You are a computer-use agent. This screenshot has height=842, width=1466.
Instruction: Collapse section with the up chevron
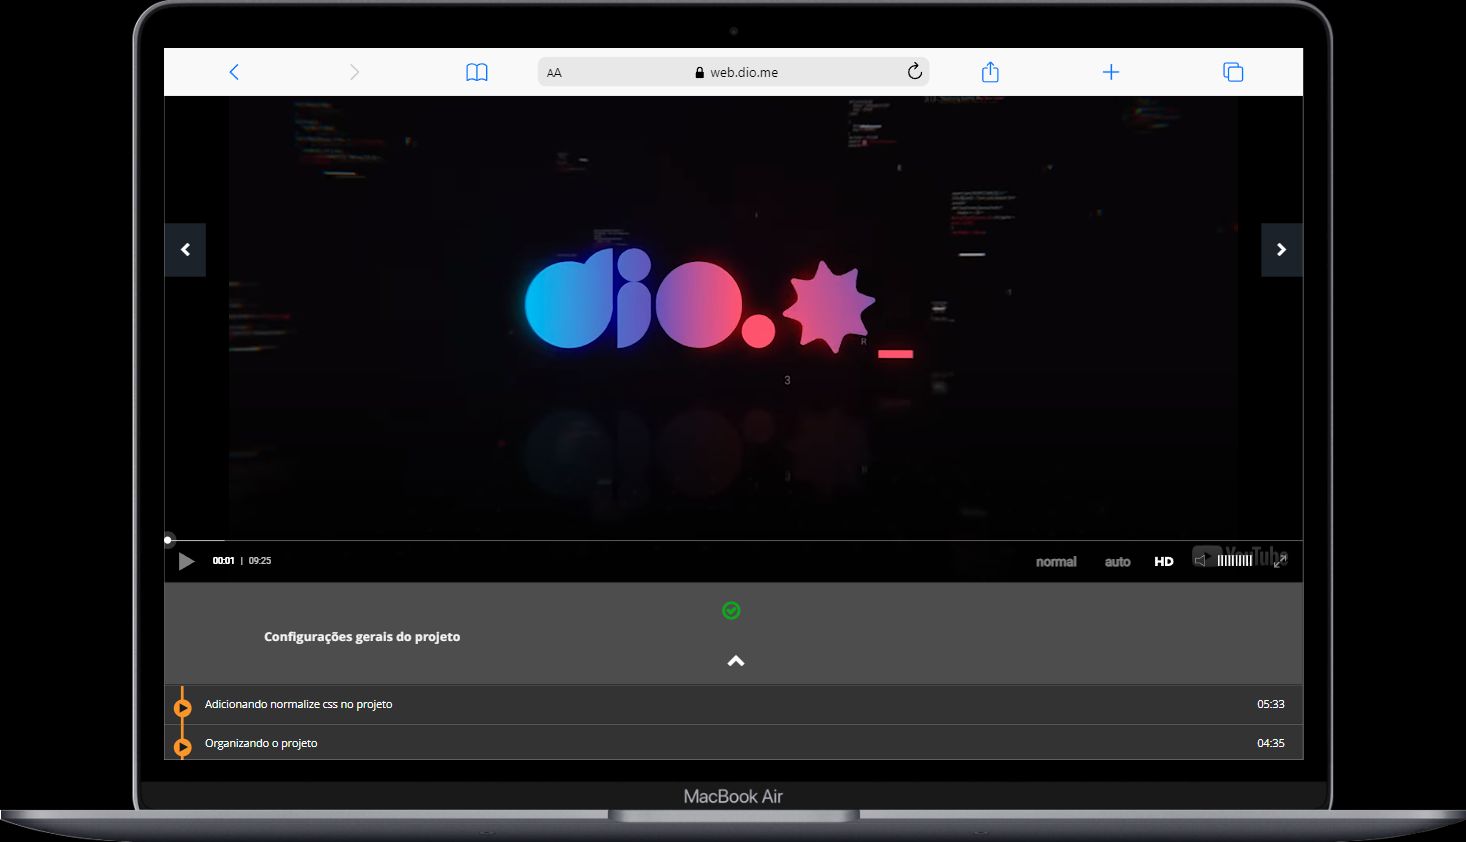736,661
